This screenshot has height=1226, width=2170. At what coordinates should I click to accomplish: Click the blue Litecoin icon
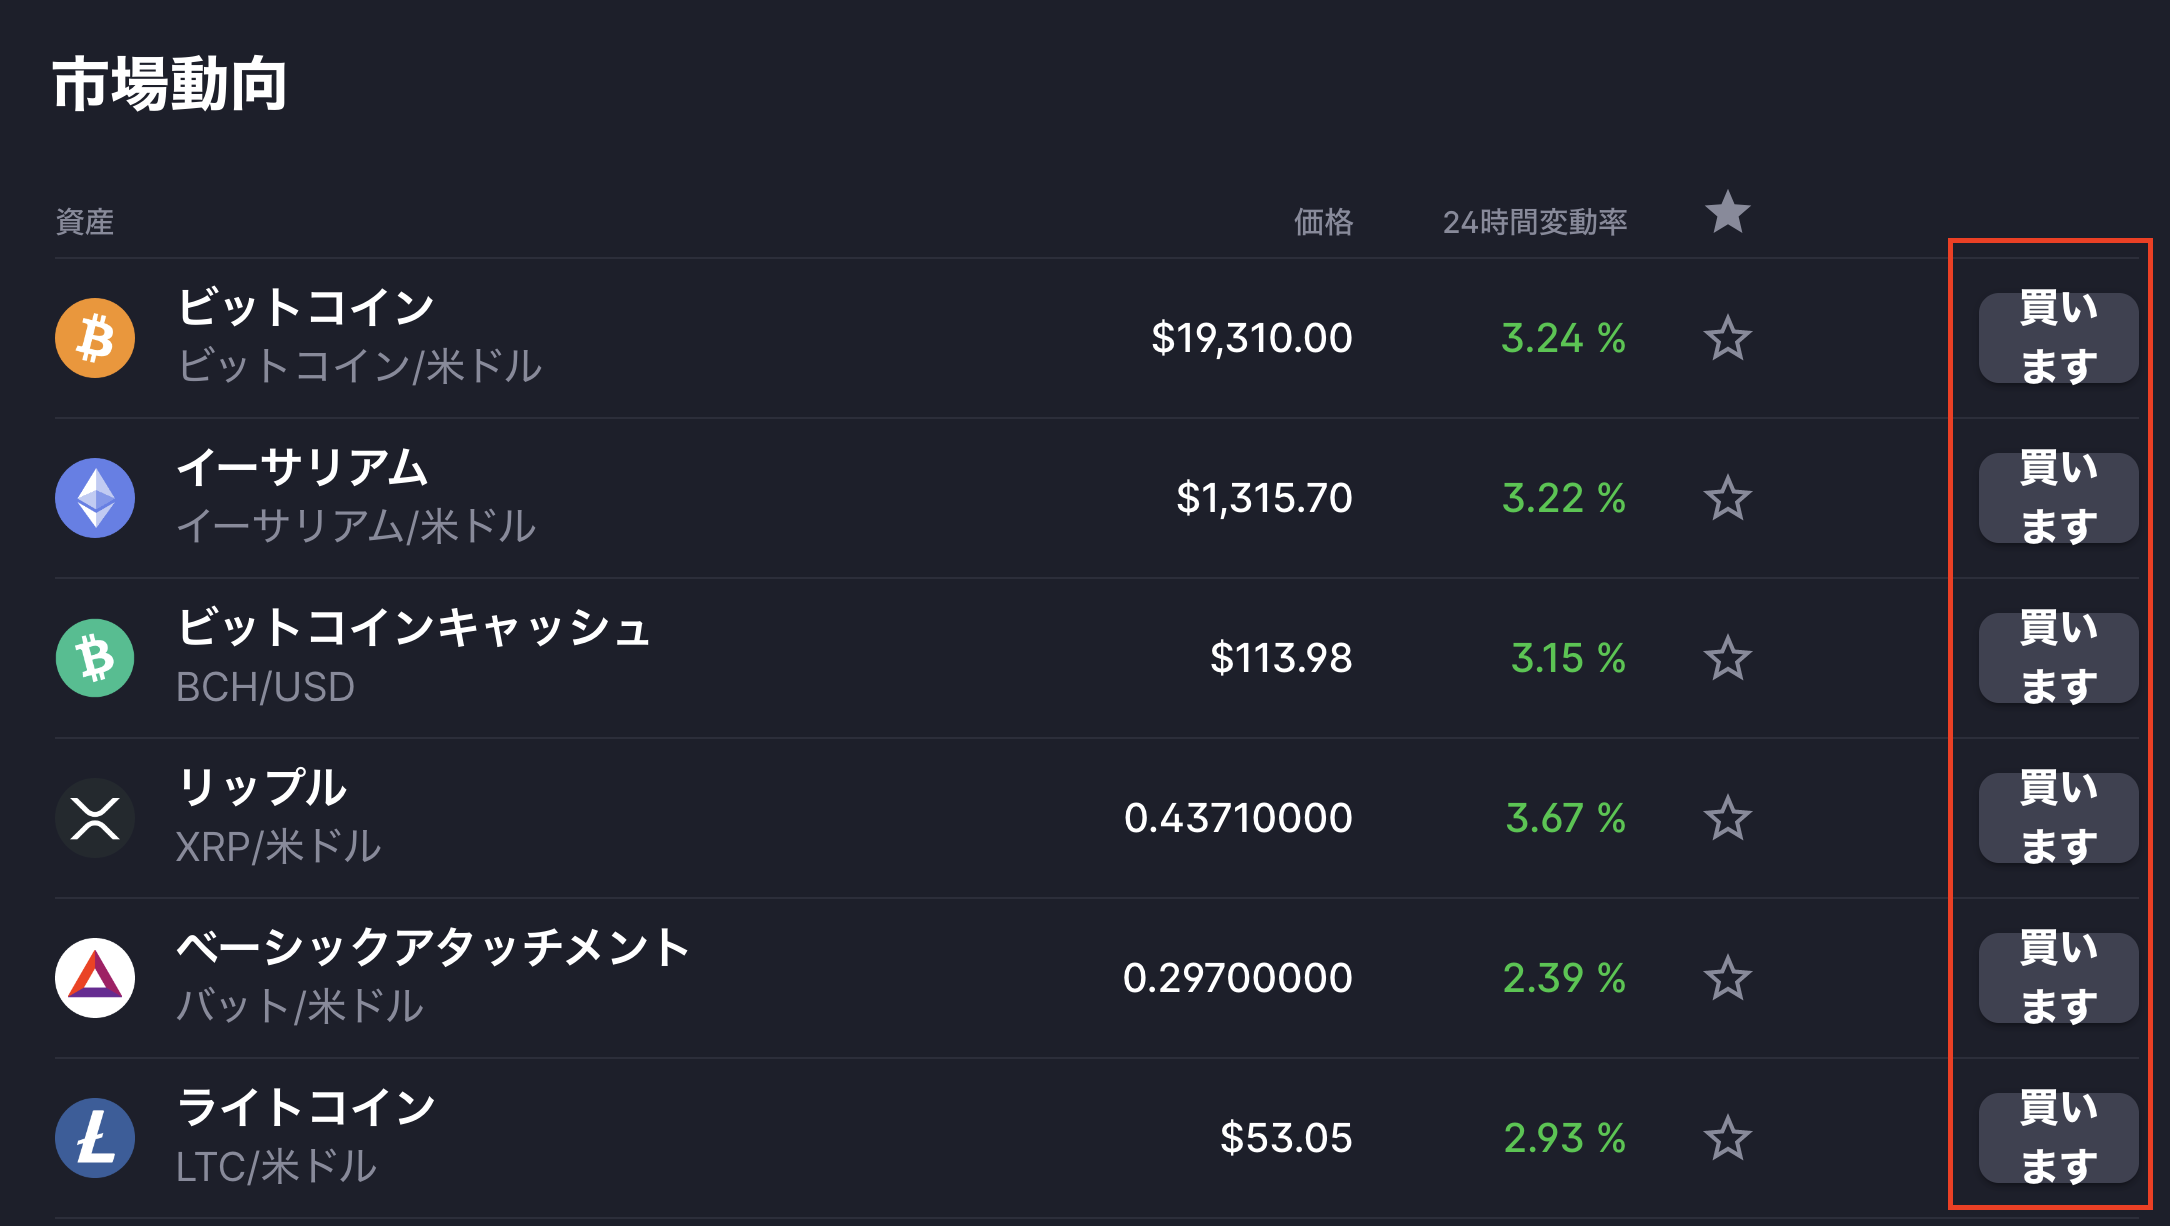tap(95, 1138)
